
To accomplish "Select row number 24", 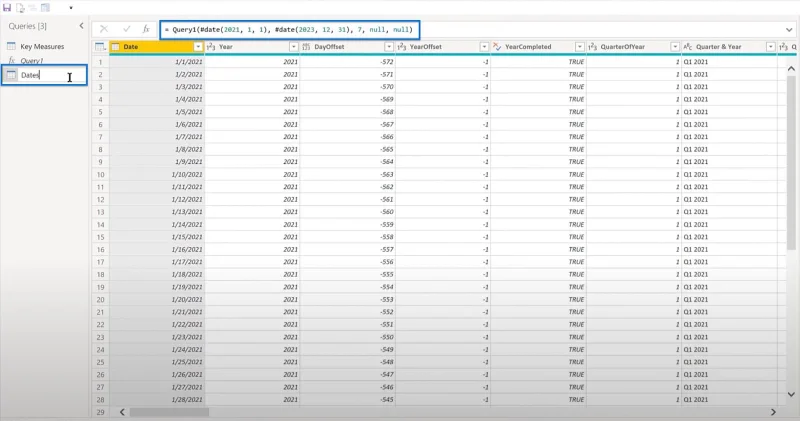I will click(x=101, y=350).
